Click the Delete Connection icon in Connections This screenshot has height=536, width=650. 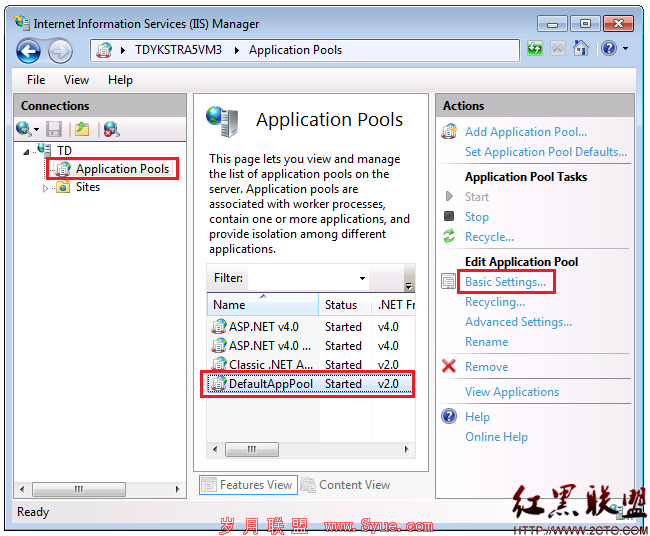pyautogui.click(x=112, y=129)
